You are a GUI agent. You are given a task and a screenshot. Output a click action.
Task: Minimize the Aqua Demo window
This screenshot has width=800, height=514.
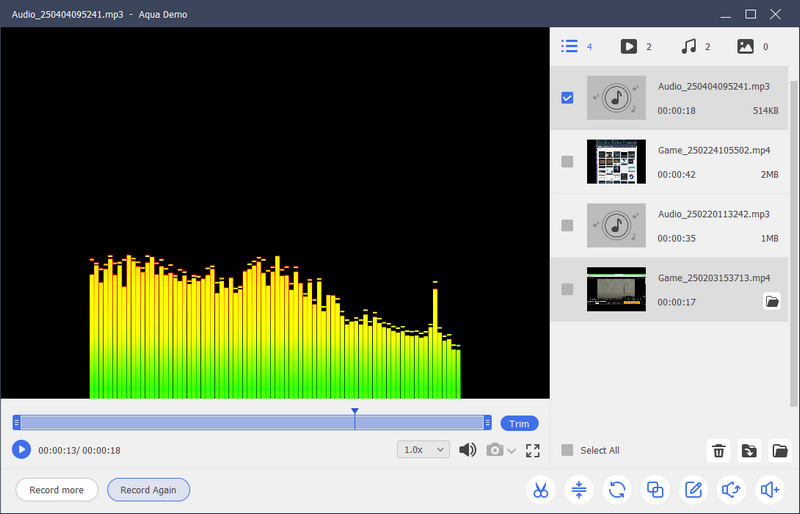(726, 15)
